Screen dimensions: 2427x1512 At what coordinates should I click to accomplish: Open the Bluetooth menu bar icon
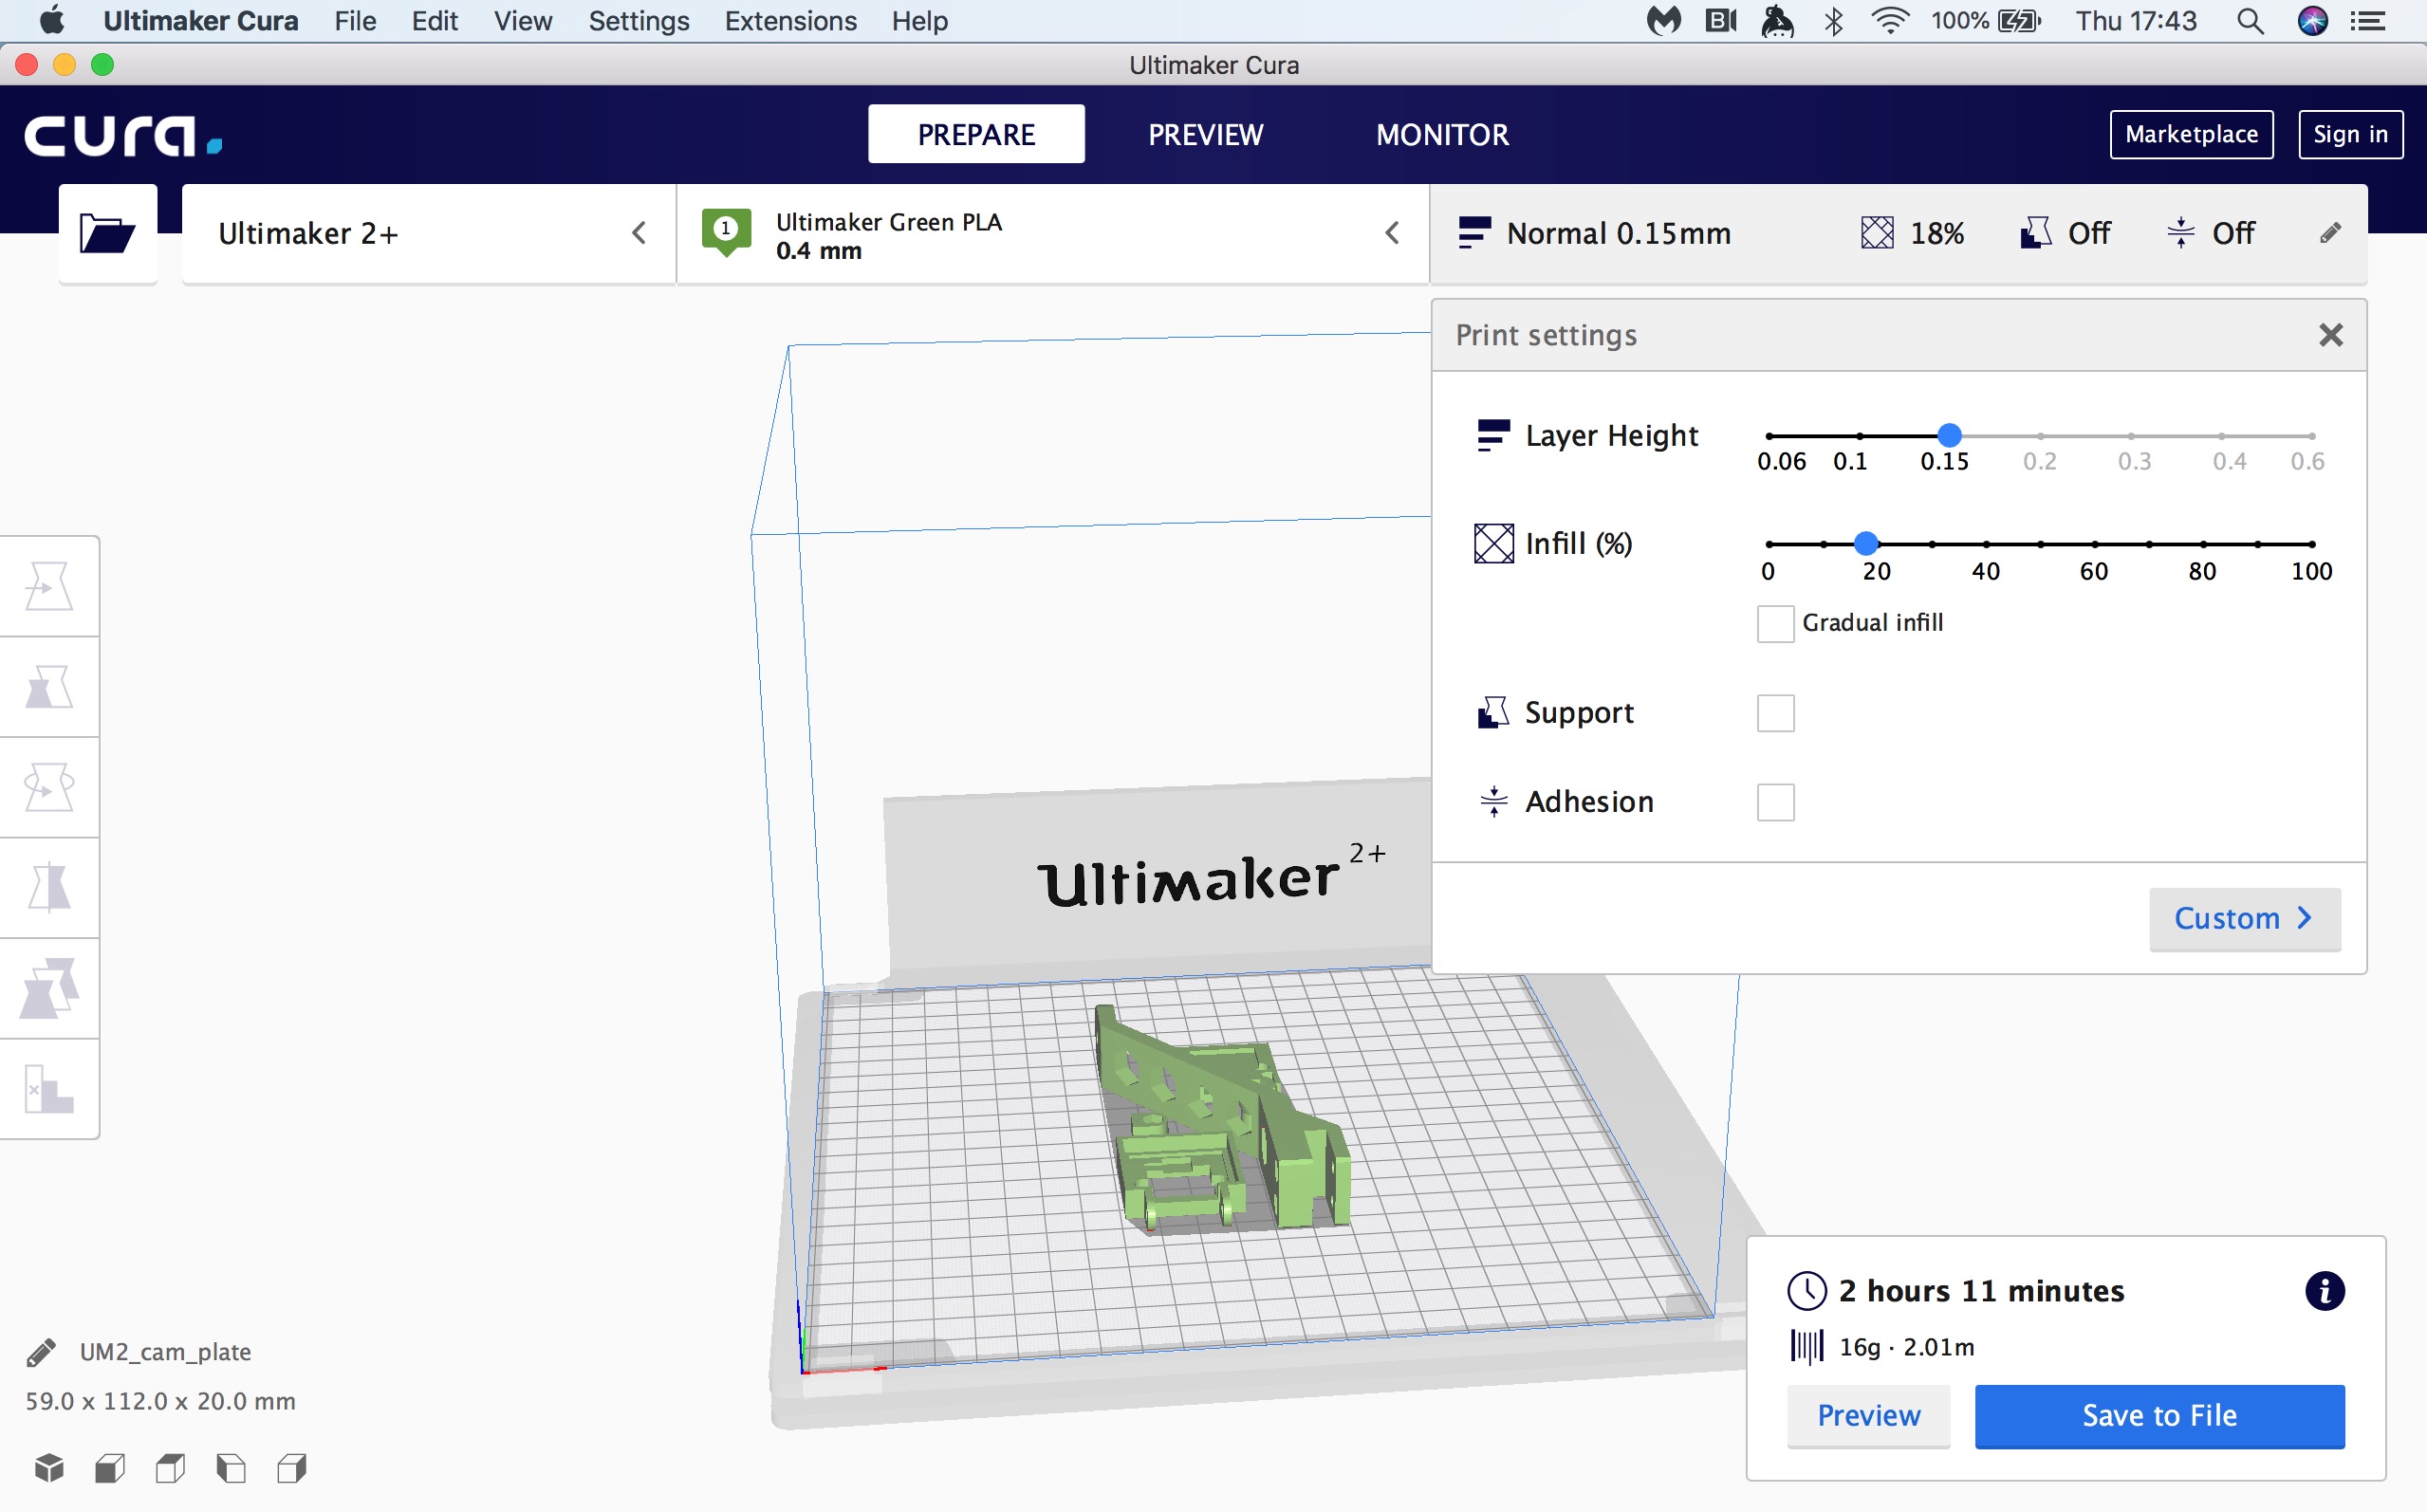[x=1833, y=21]
